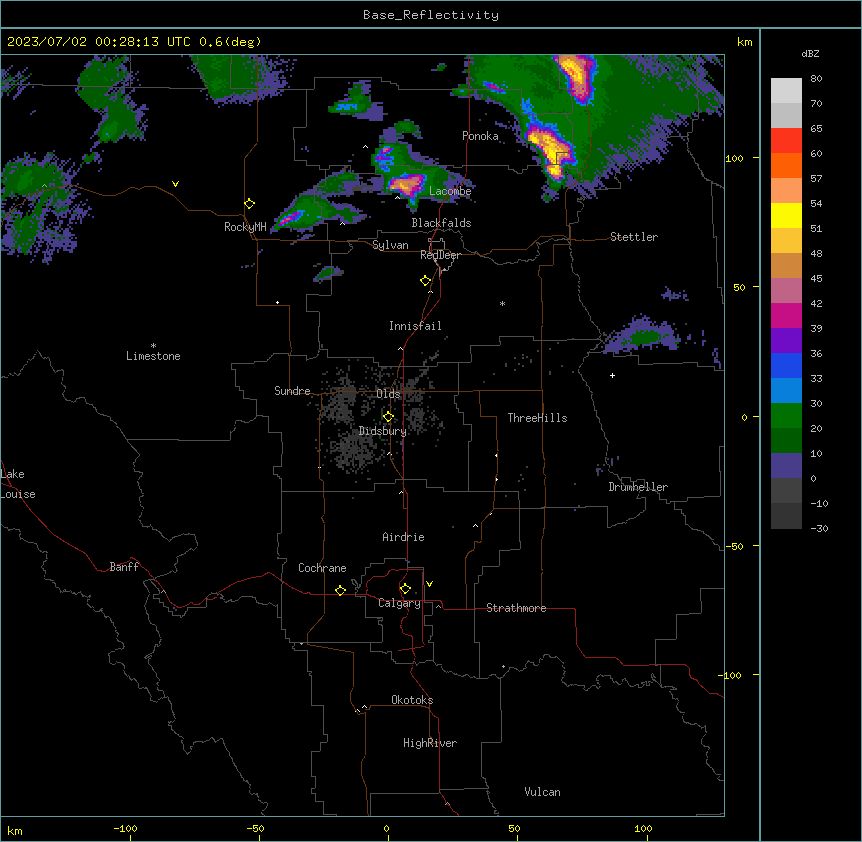
Task: Click the 65 value in the dBZ legend
Action: (816, 129)
